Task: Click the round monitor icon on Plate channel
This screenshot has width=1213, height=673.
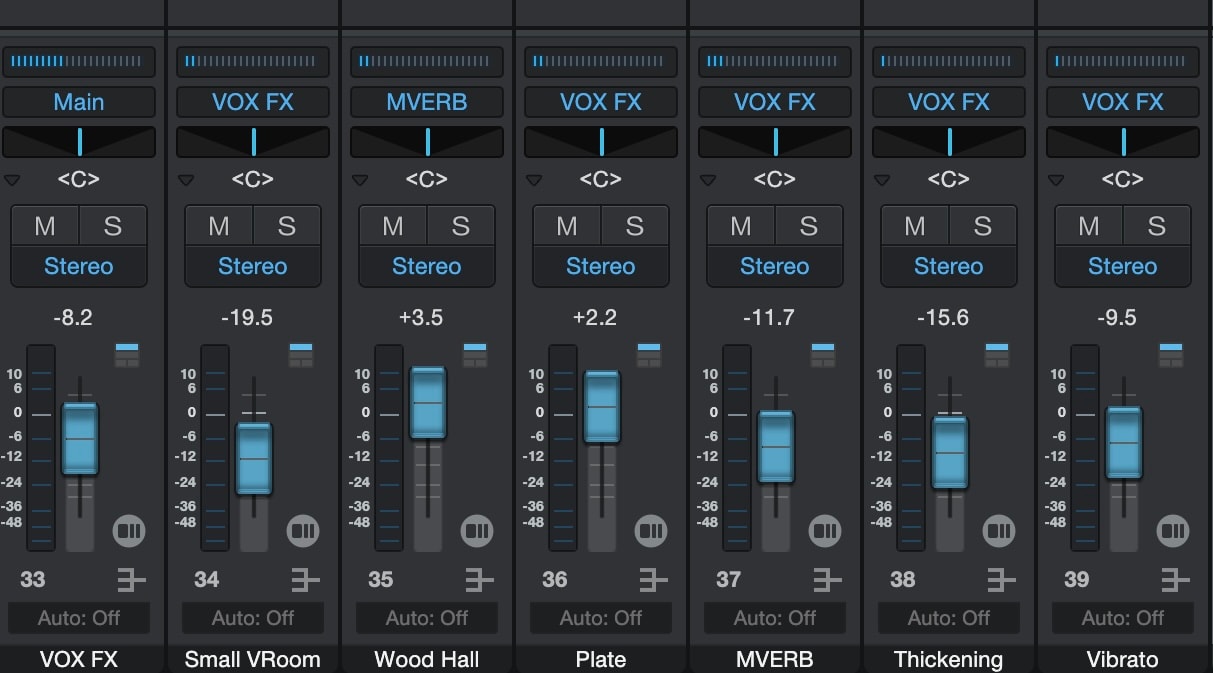Action: pos(651,530)
